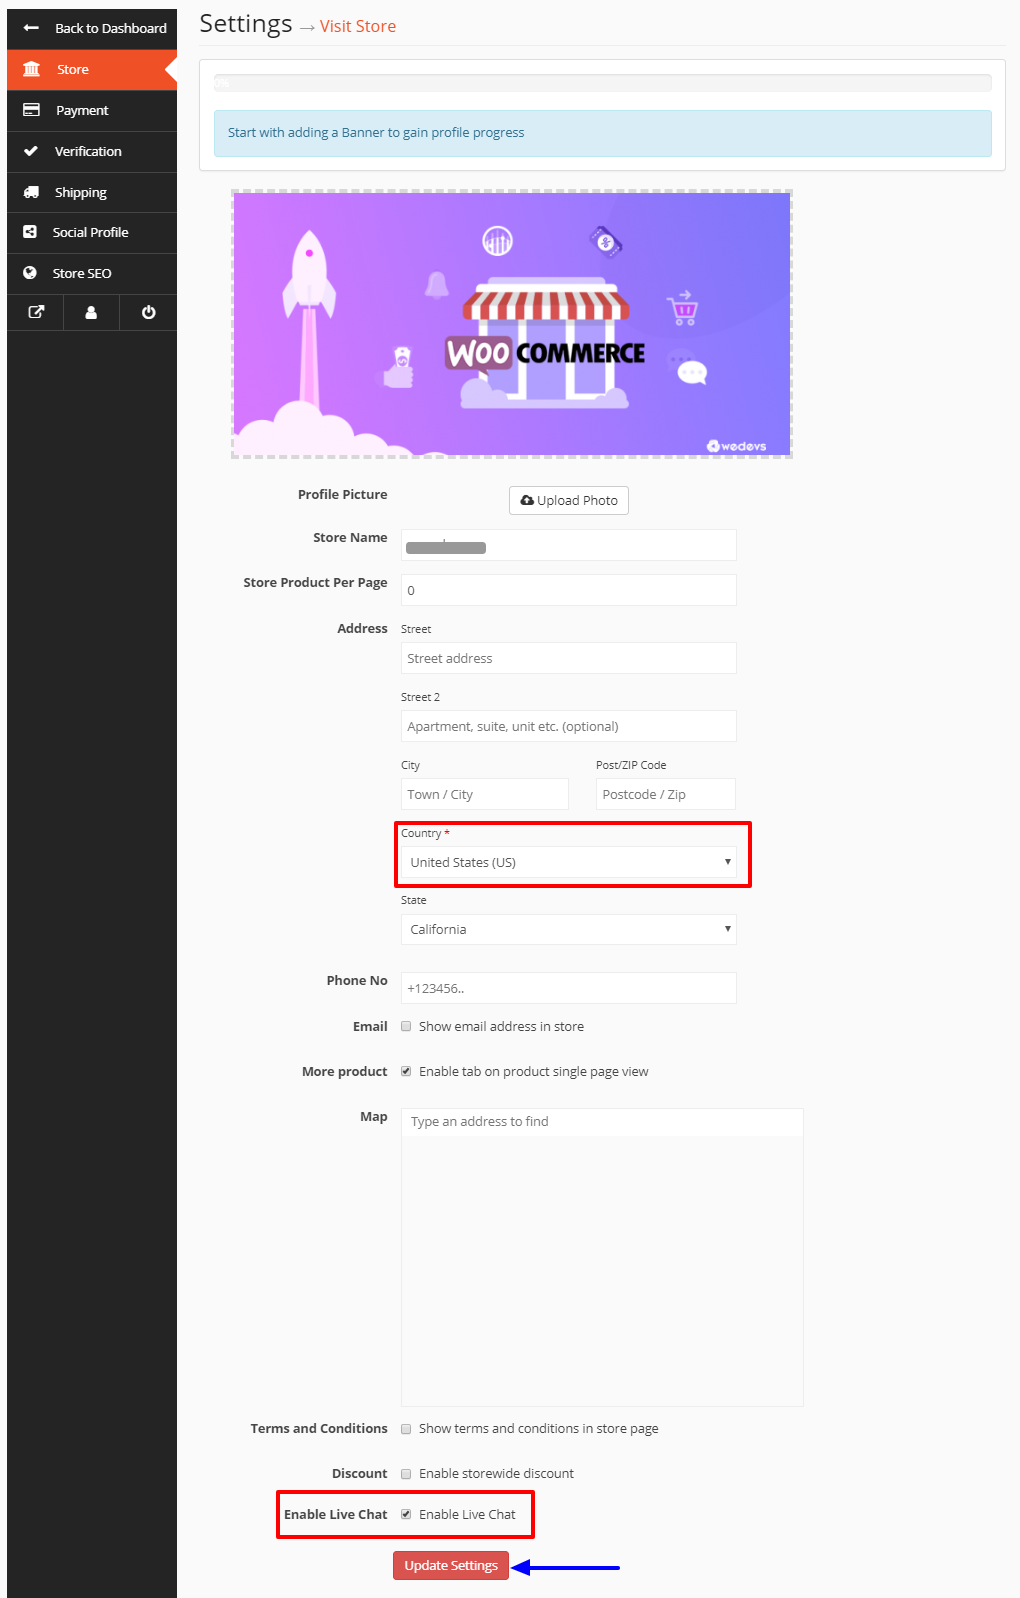Open the Country dropdown

pos(569,862)
